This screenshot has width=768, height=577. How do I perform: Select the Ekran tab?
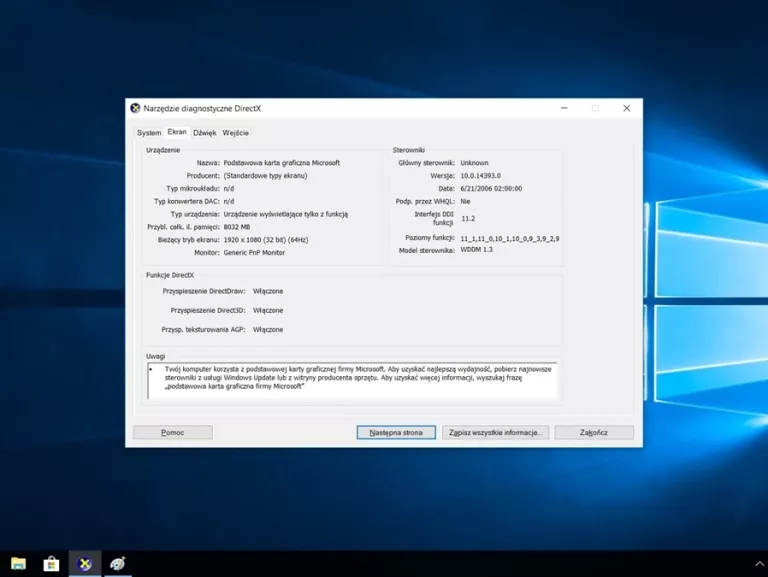point(177,132)
